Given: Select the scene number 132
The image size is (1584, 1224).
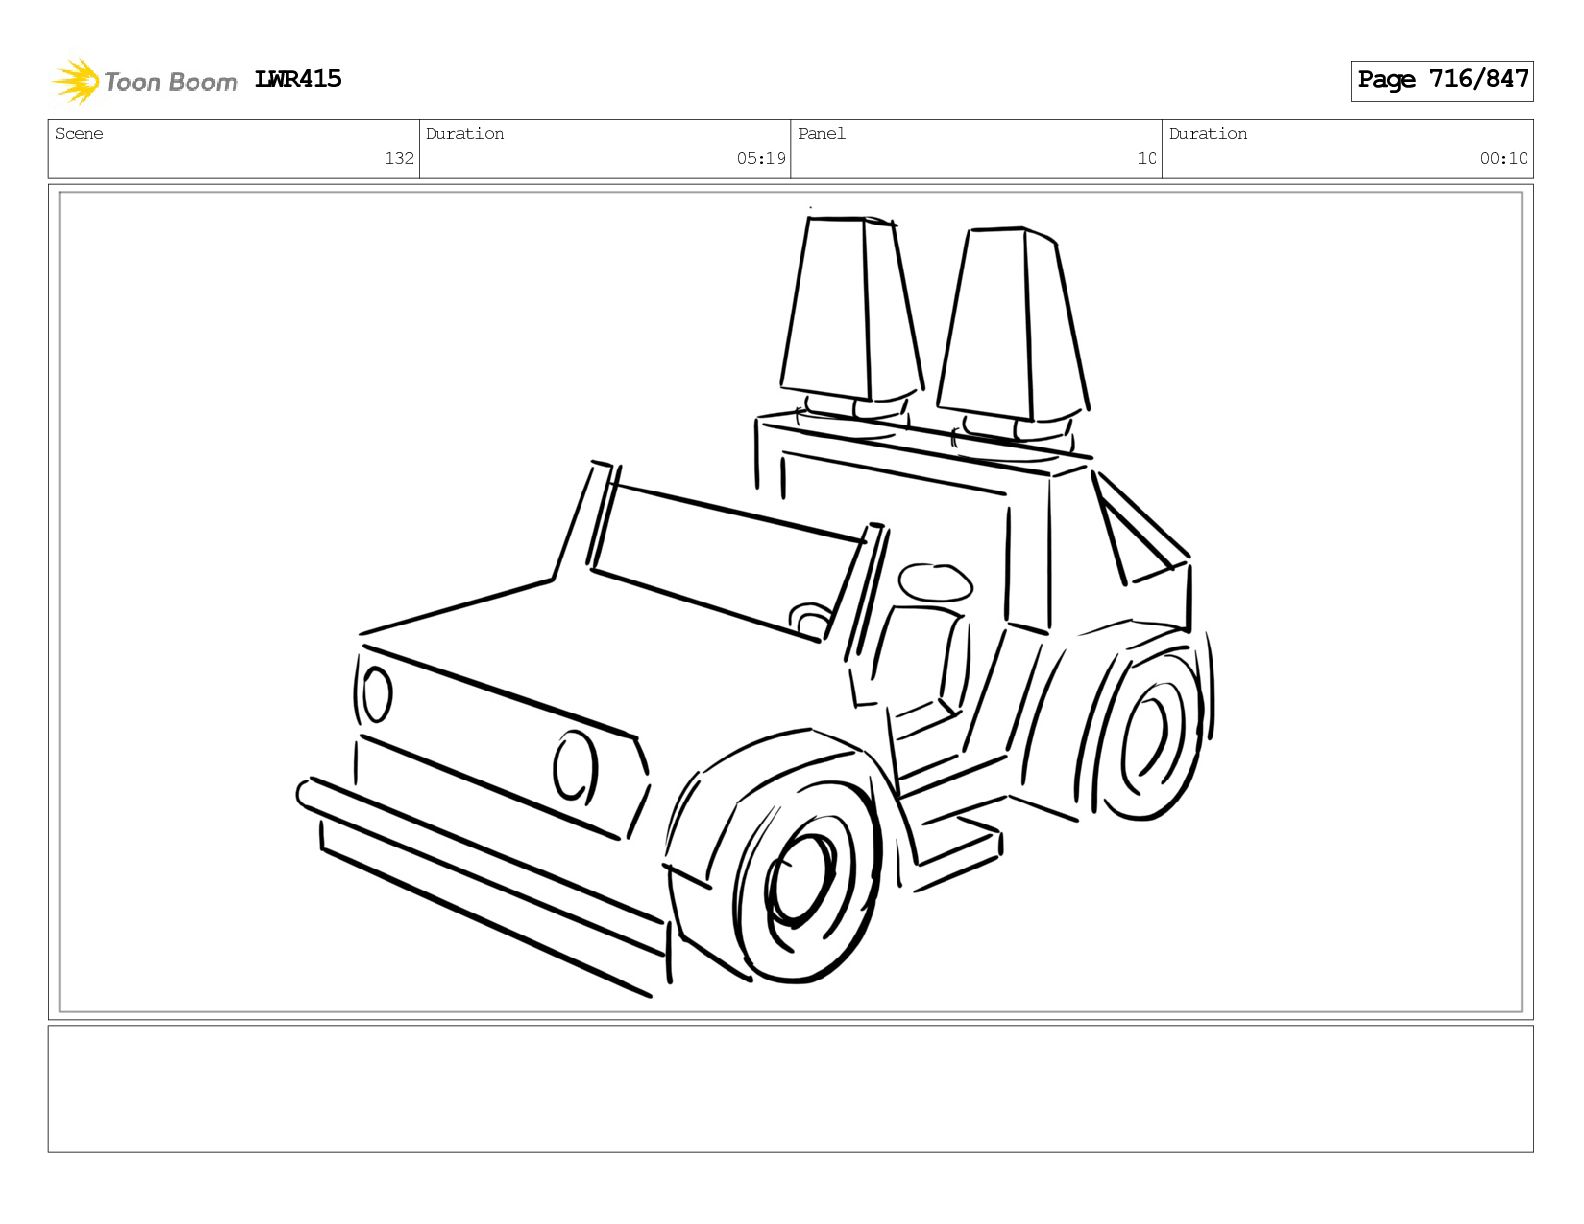Looking at the screenshot, I should tap(399, 158).
